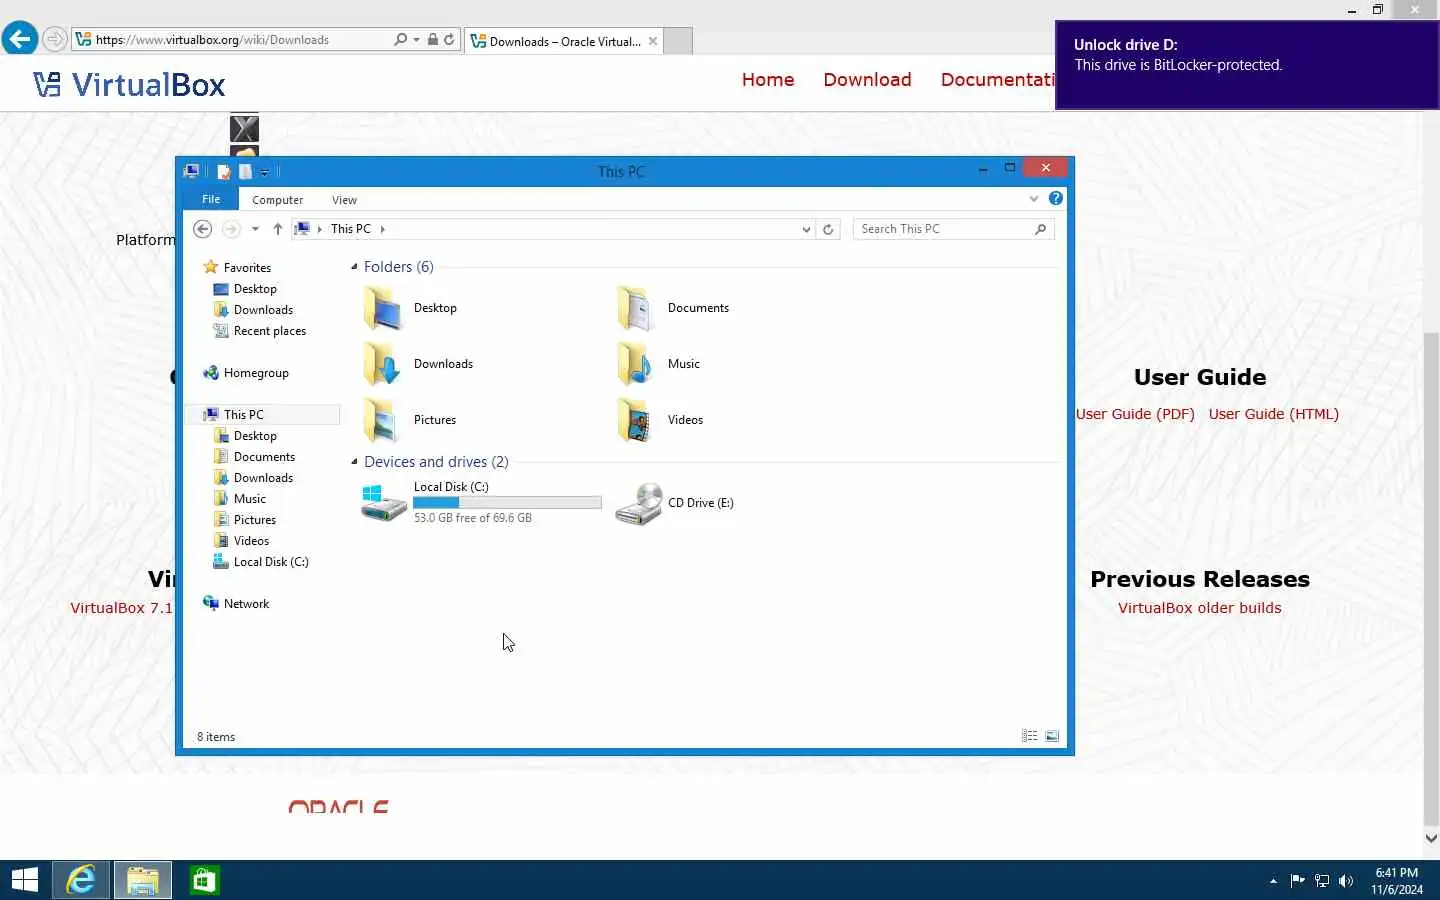Open the Computer ribbon tab
Viewport: 1440px width, 900px height.
277,200
